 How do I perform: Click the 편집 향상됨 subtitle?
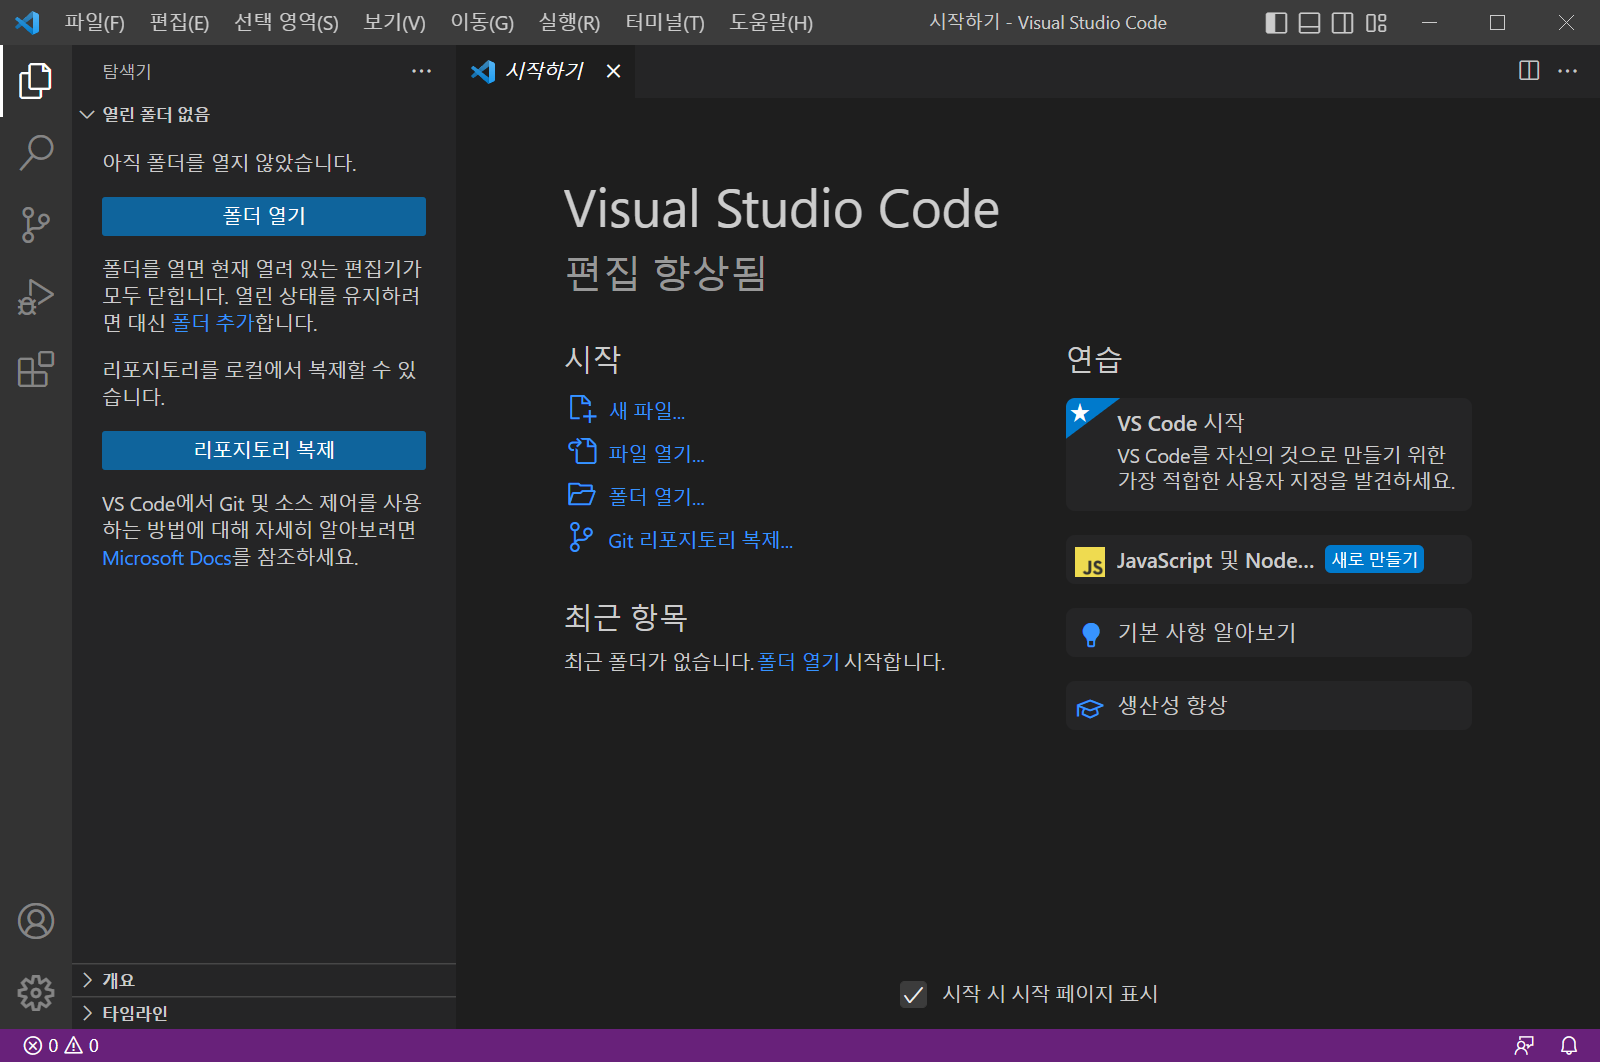[666, 273]
